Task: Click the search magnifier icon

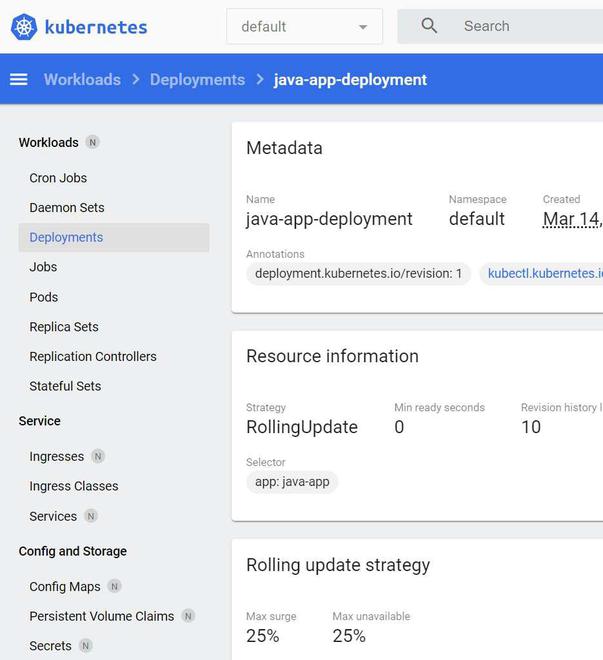Action: [429, 26]
